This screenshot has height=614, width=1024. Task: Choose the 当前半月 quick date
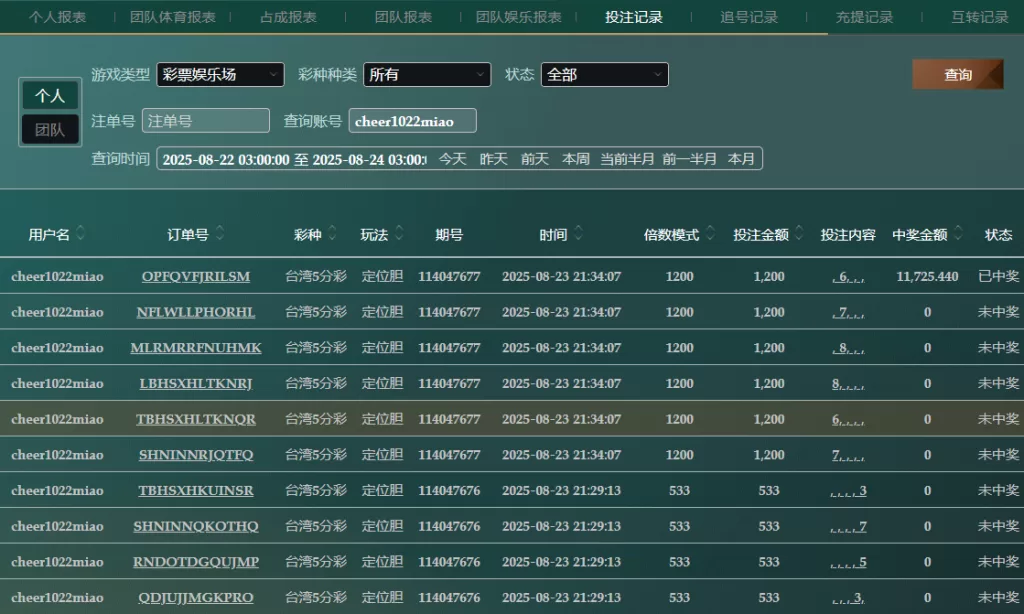(627, 159)
